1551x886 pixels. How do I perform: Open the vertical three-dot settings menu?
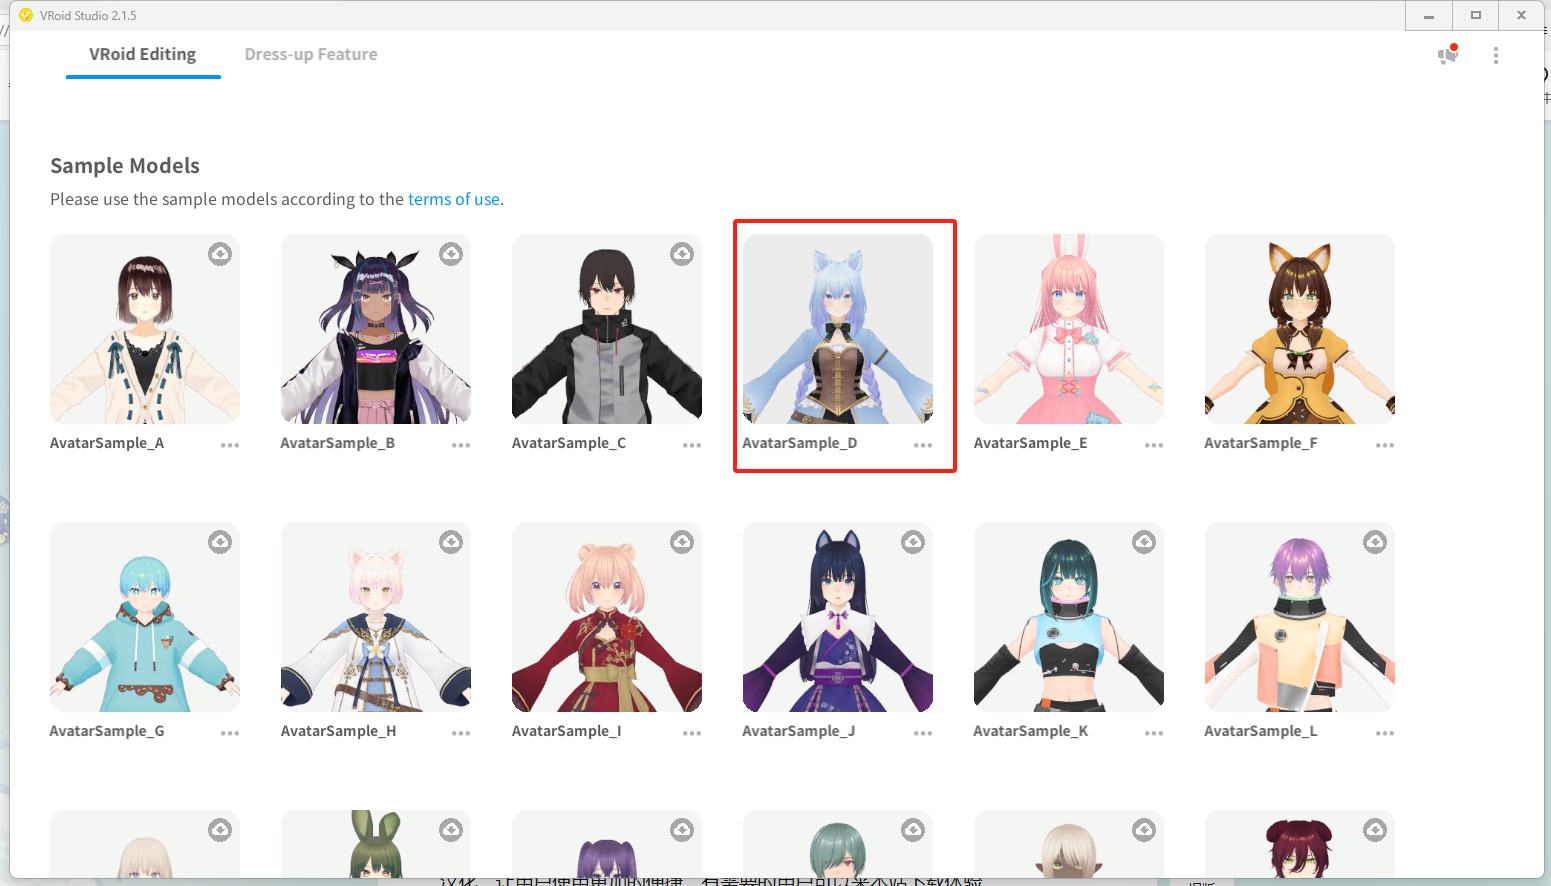[1495, 56]
